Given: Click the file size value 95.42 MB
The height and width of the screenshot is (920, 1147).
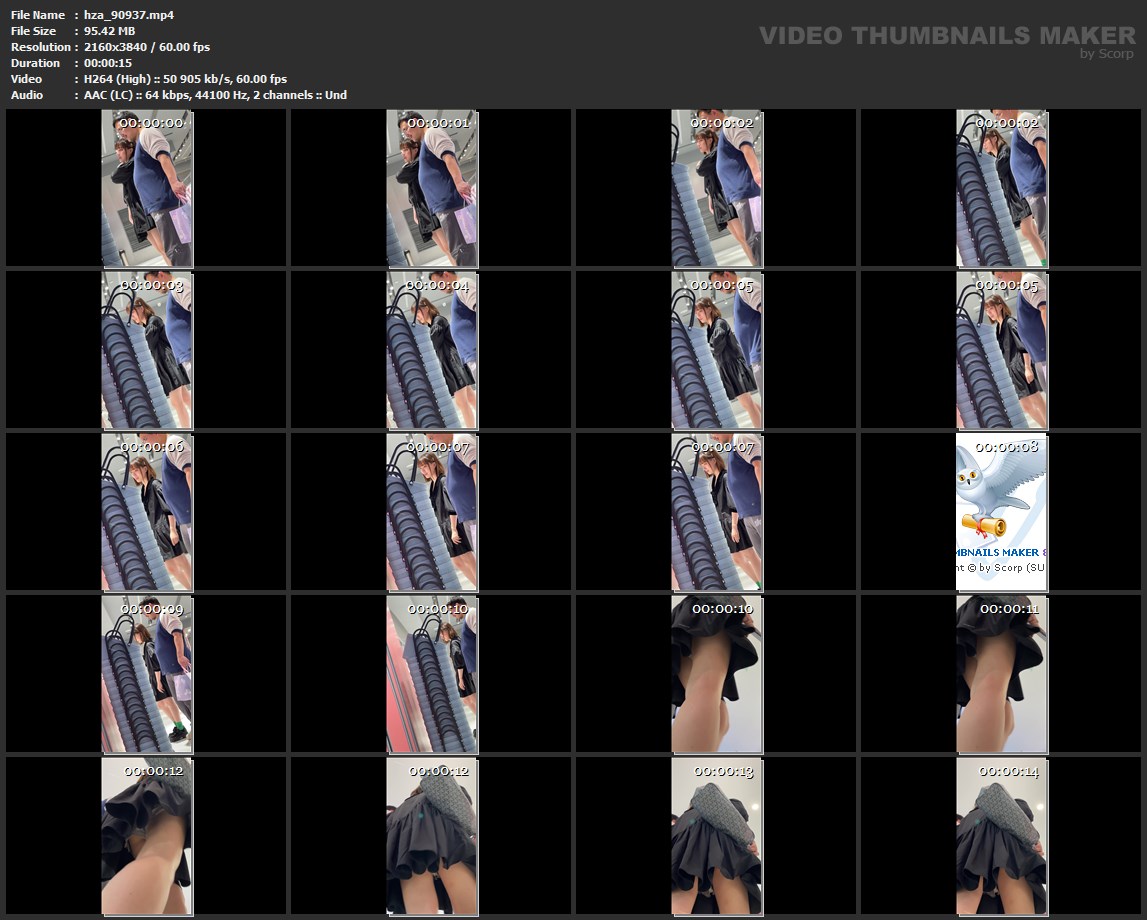Looking at the screenshot, I should [x=110, y=31].
